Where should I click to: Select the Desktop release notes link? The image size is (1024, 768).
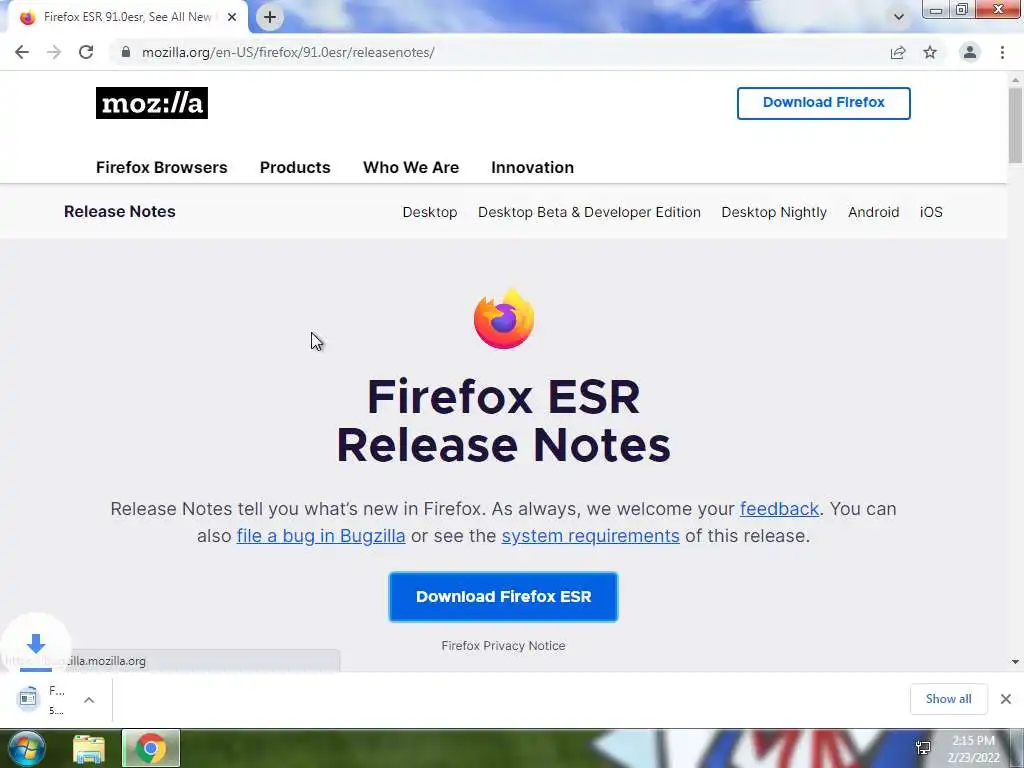(430, 212)
